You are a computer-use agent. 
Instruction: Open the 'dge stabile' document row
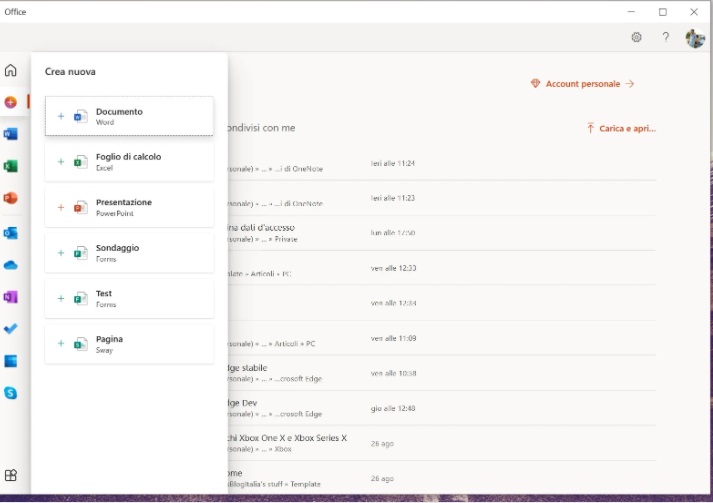pos(441,373)
